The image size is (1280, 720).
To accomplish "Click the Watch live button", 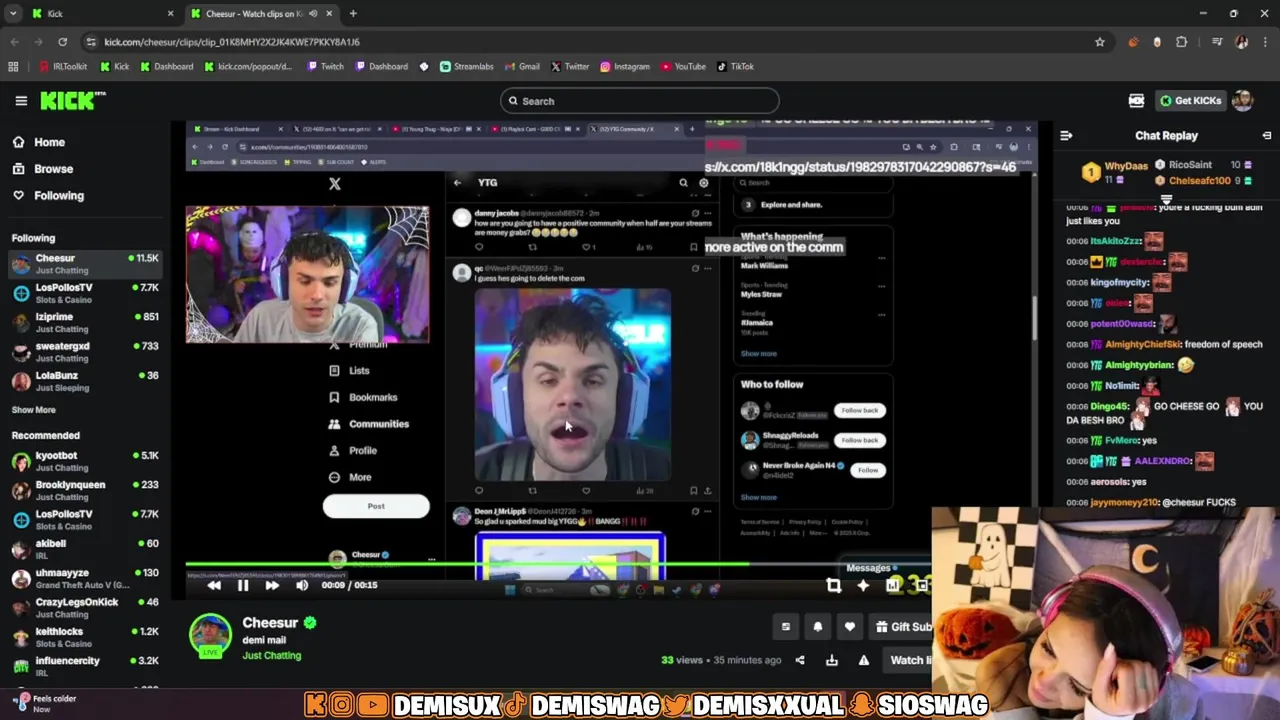I will (908, 660).
